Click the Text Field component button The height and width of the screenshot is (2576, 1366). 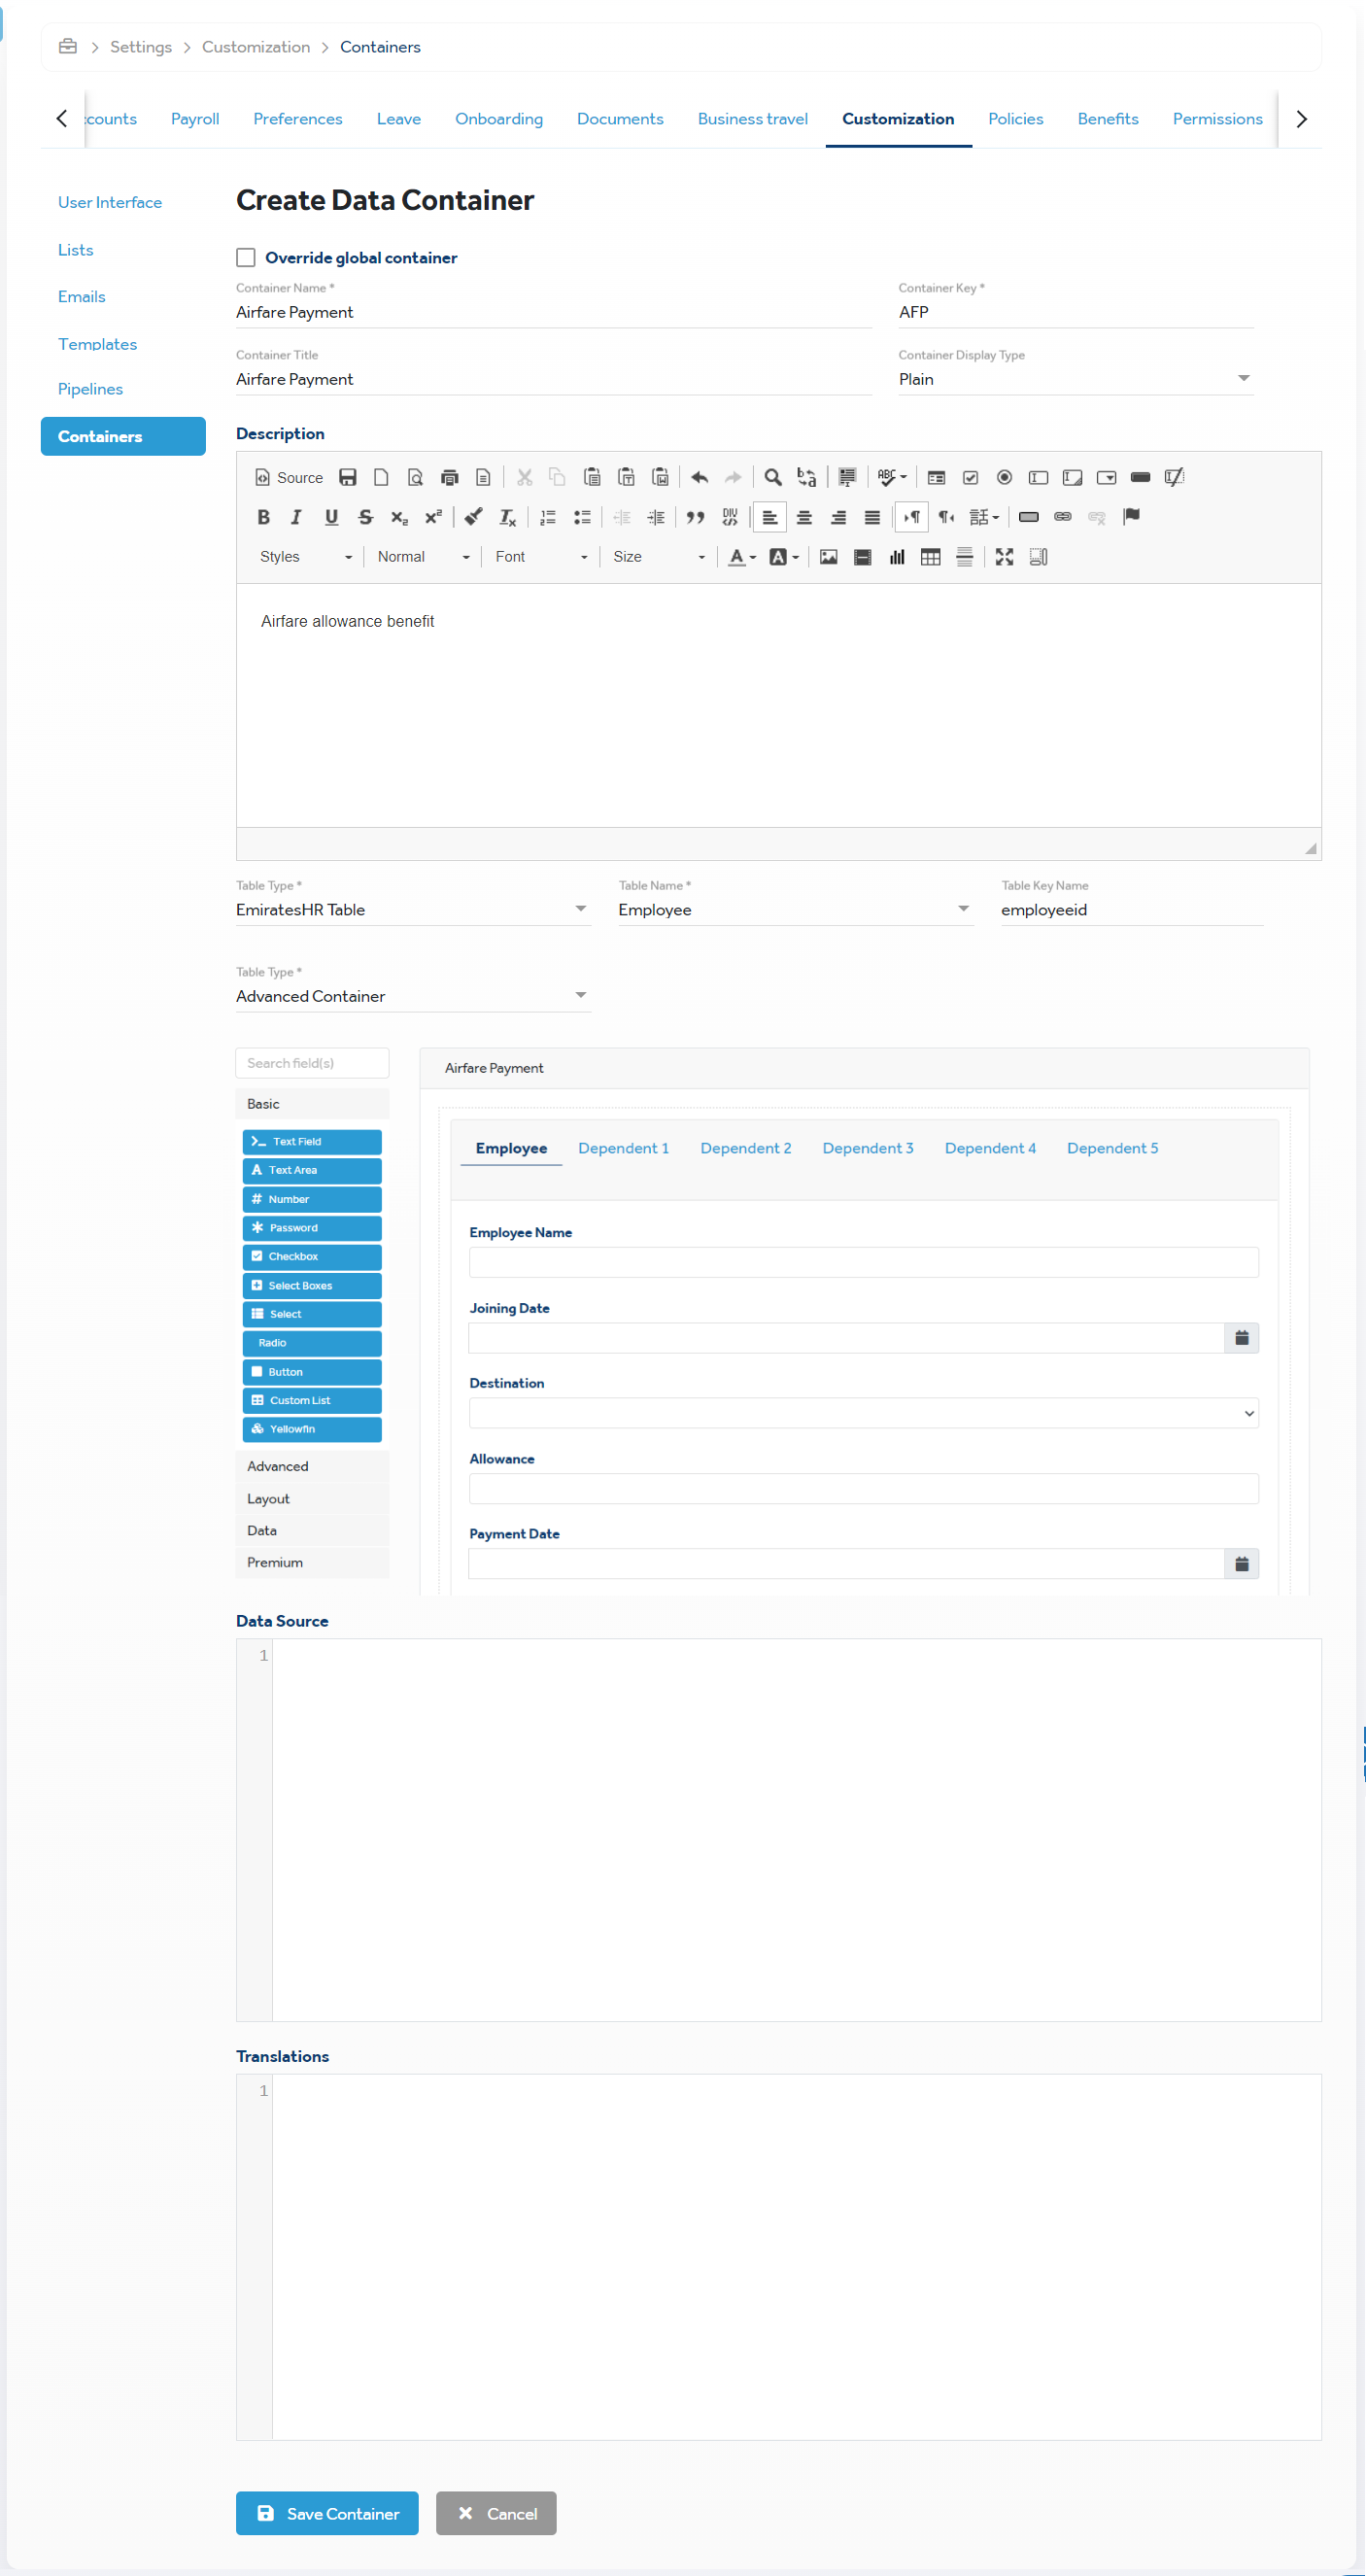click(312, 1142)
